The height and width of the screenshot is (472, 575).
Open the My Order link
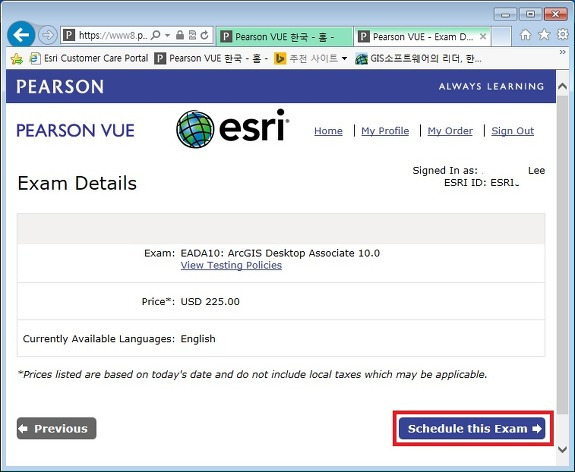[x=450, y=131]
